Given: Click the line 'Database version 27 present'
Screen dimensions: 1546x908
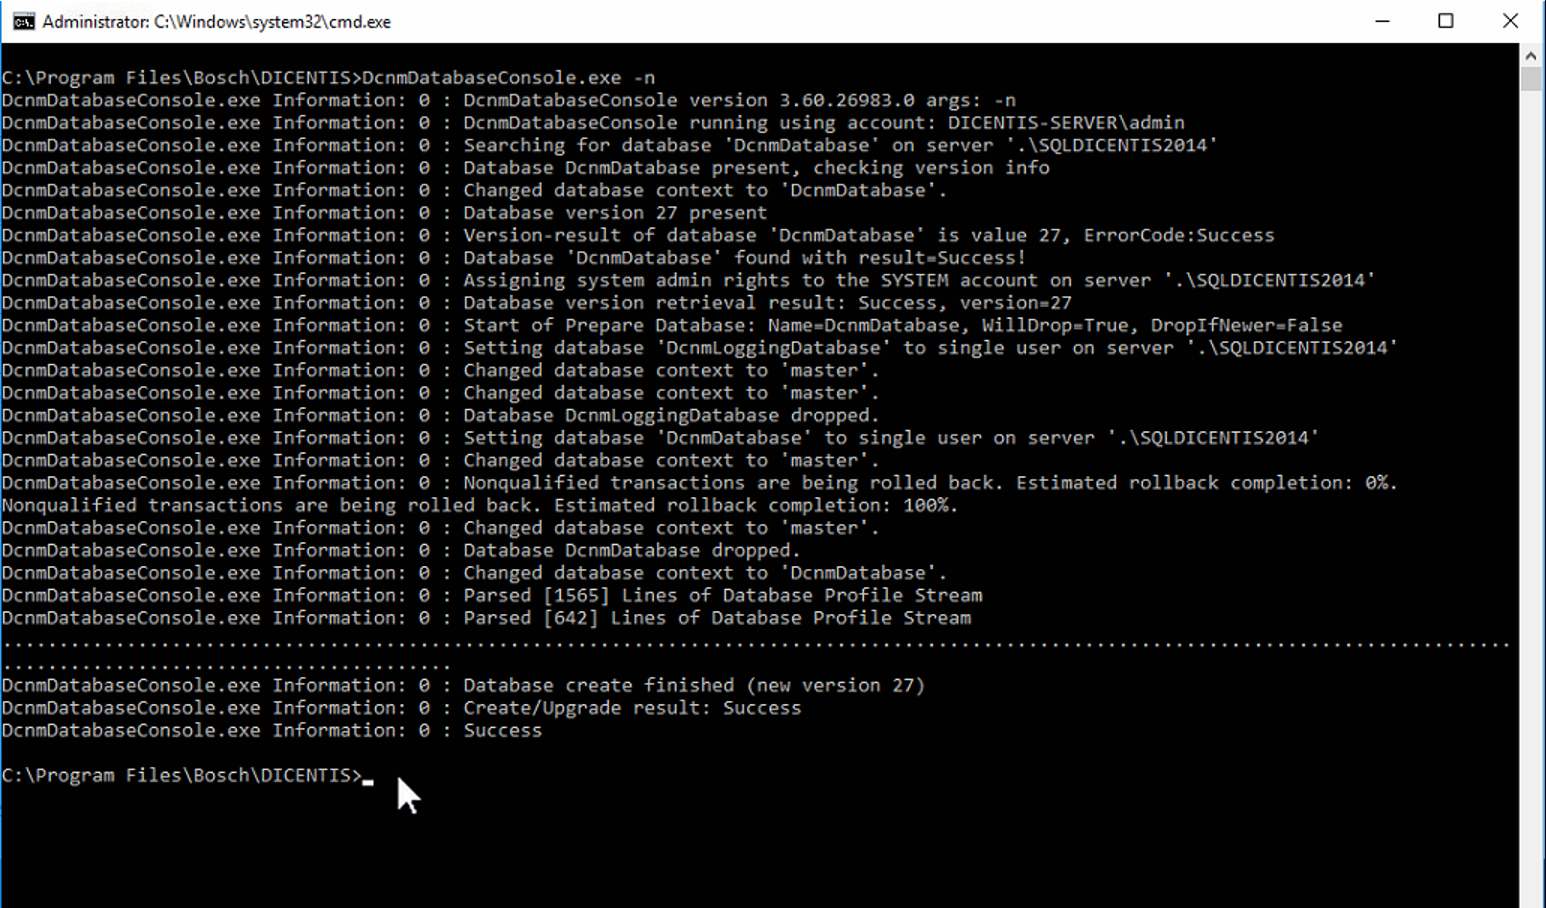Looking at the screenshot, I should [615, 213].
